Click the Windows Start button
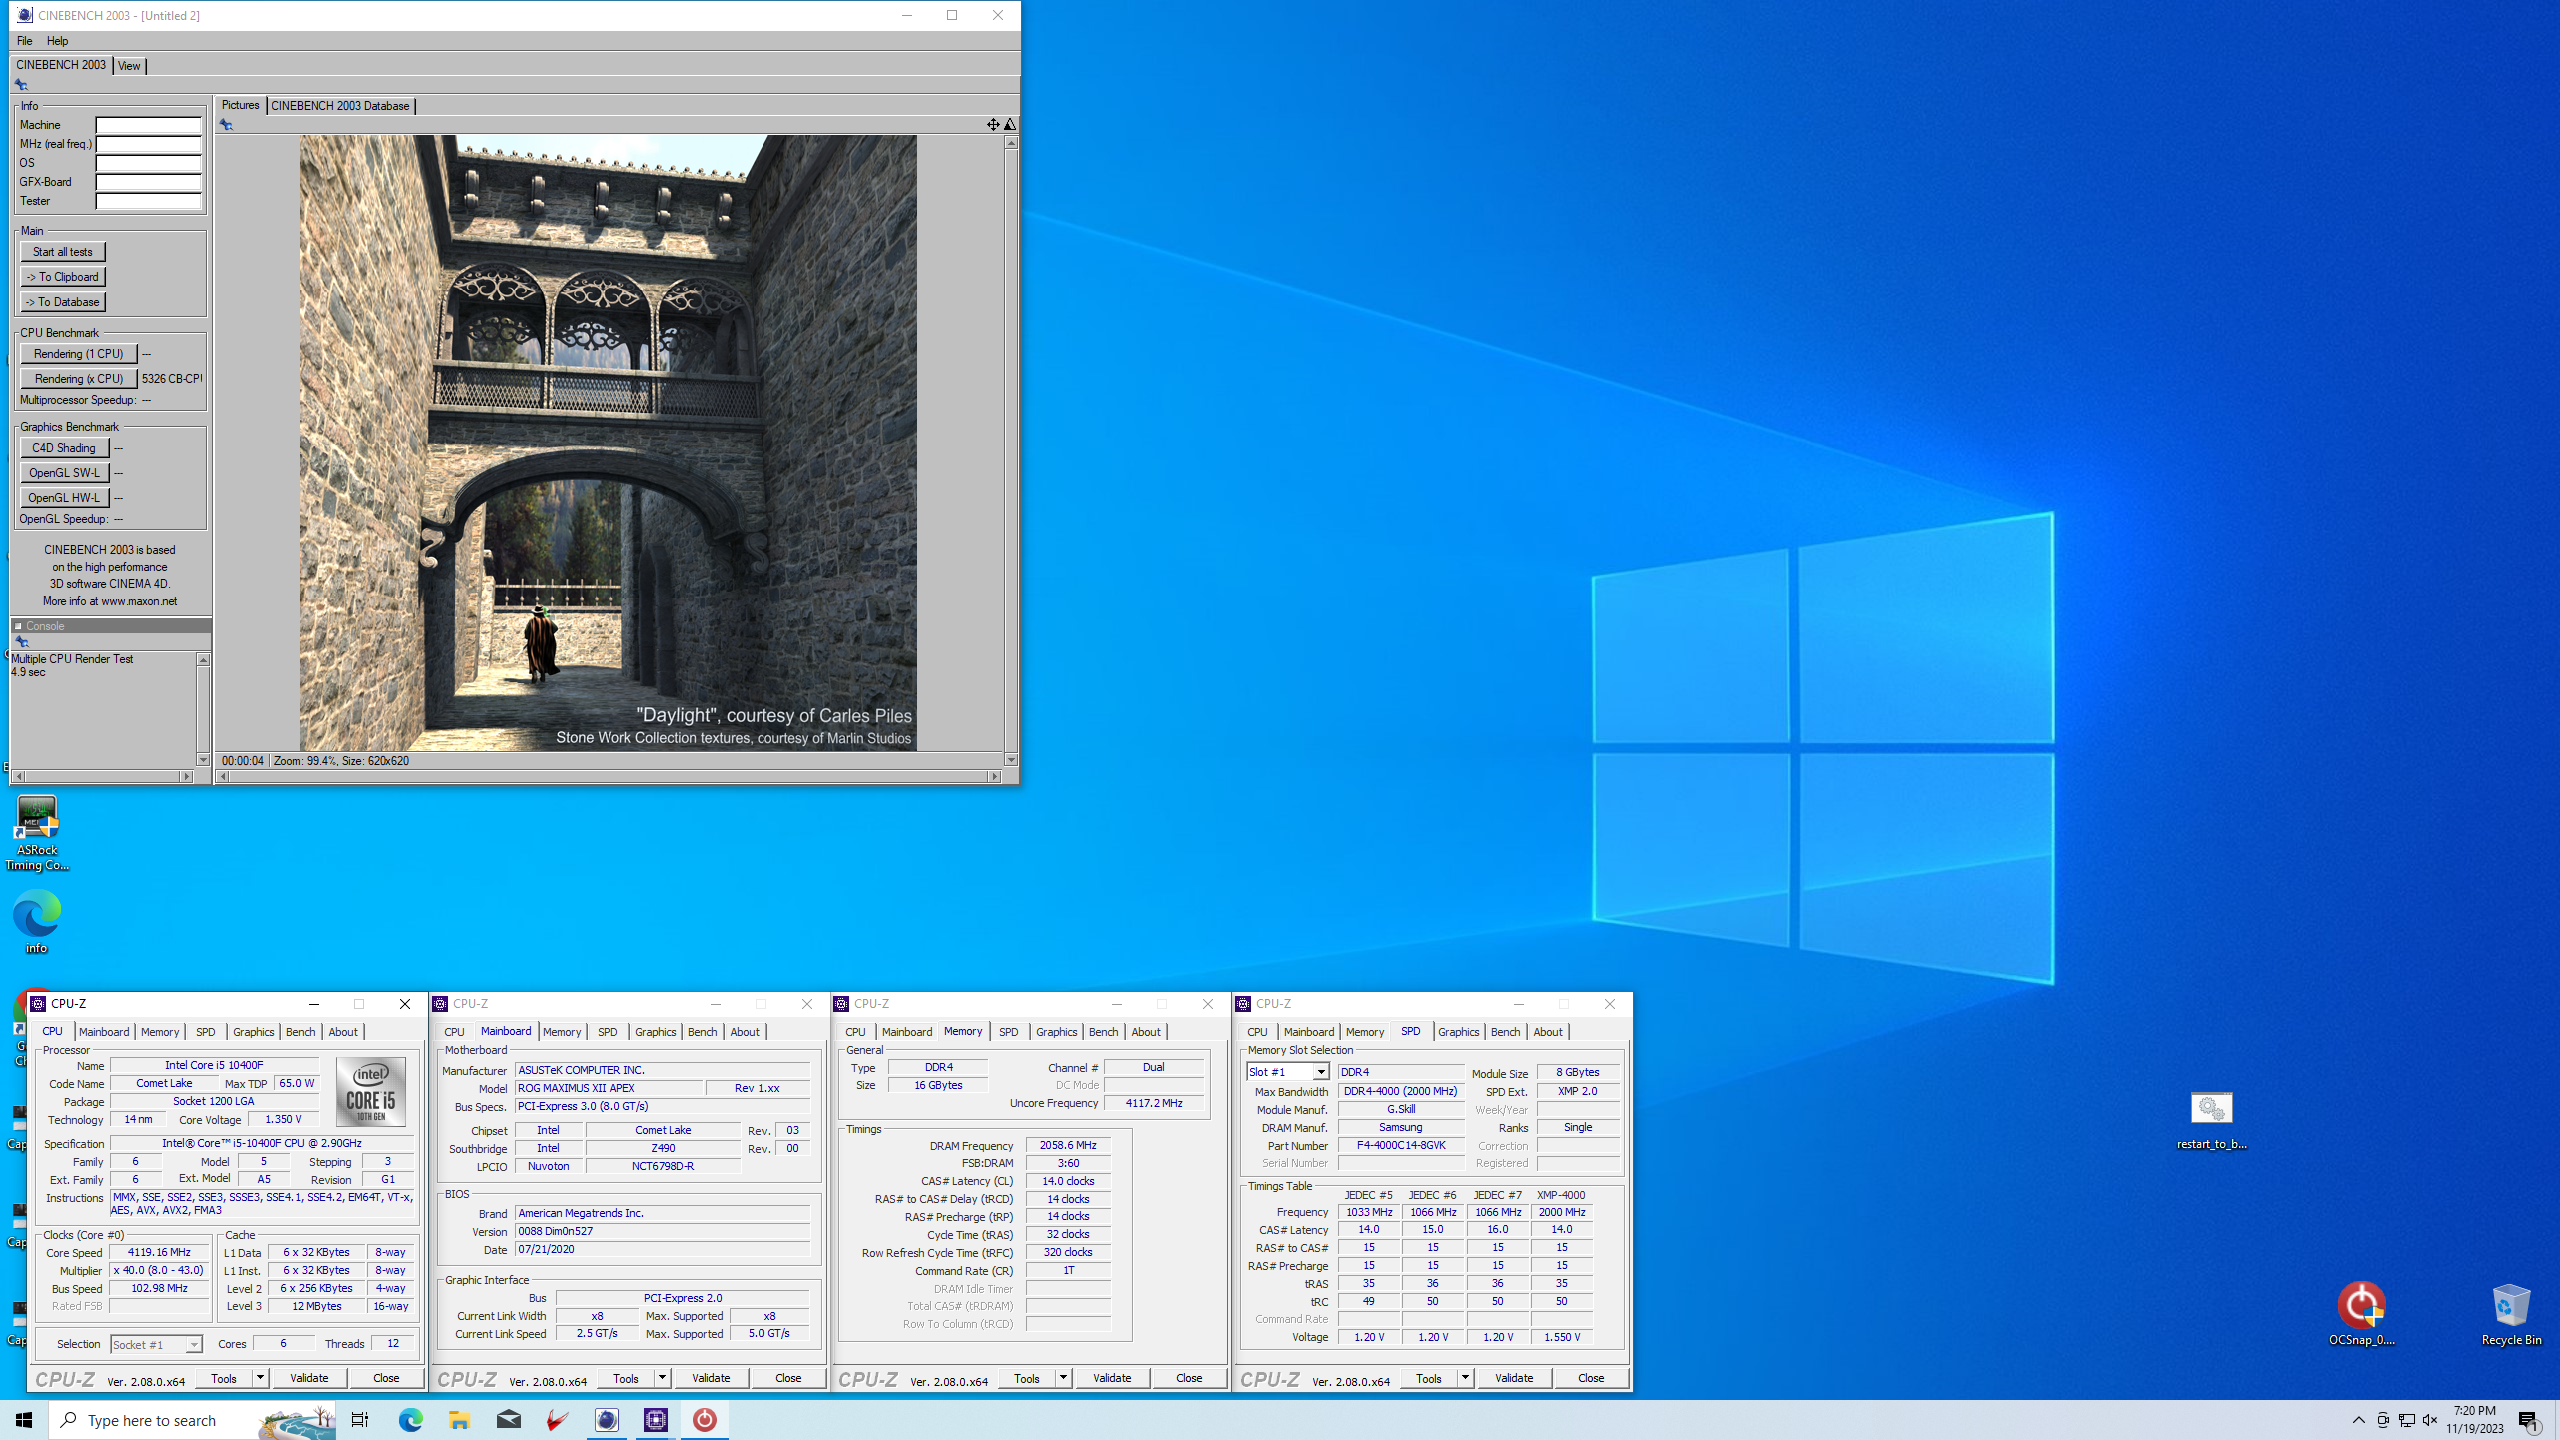The height and width of the screenshot is (1440, 2560). coord(24,1420)
